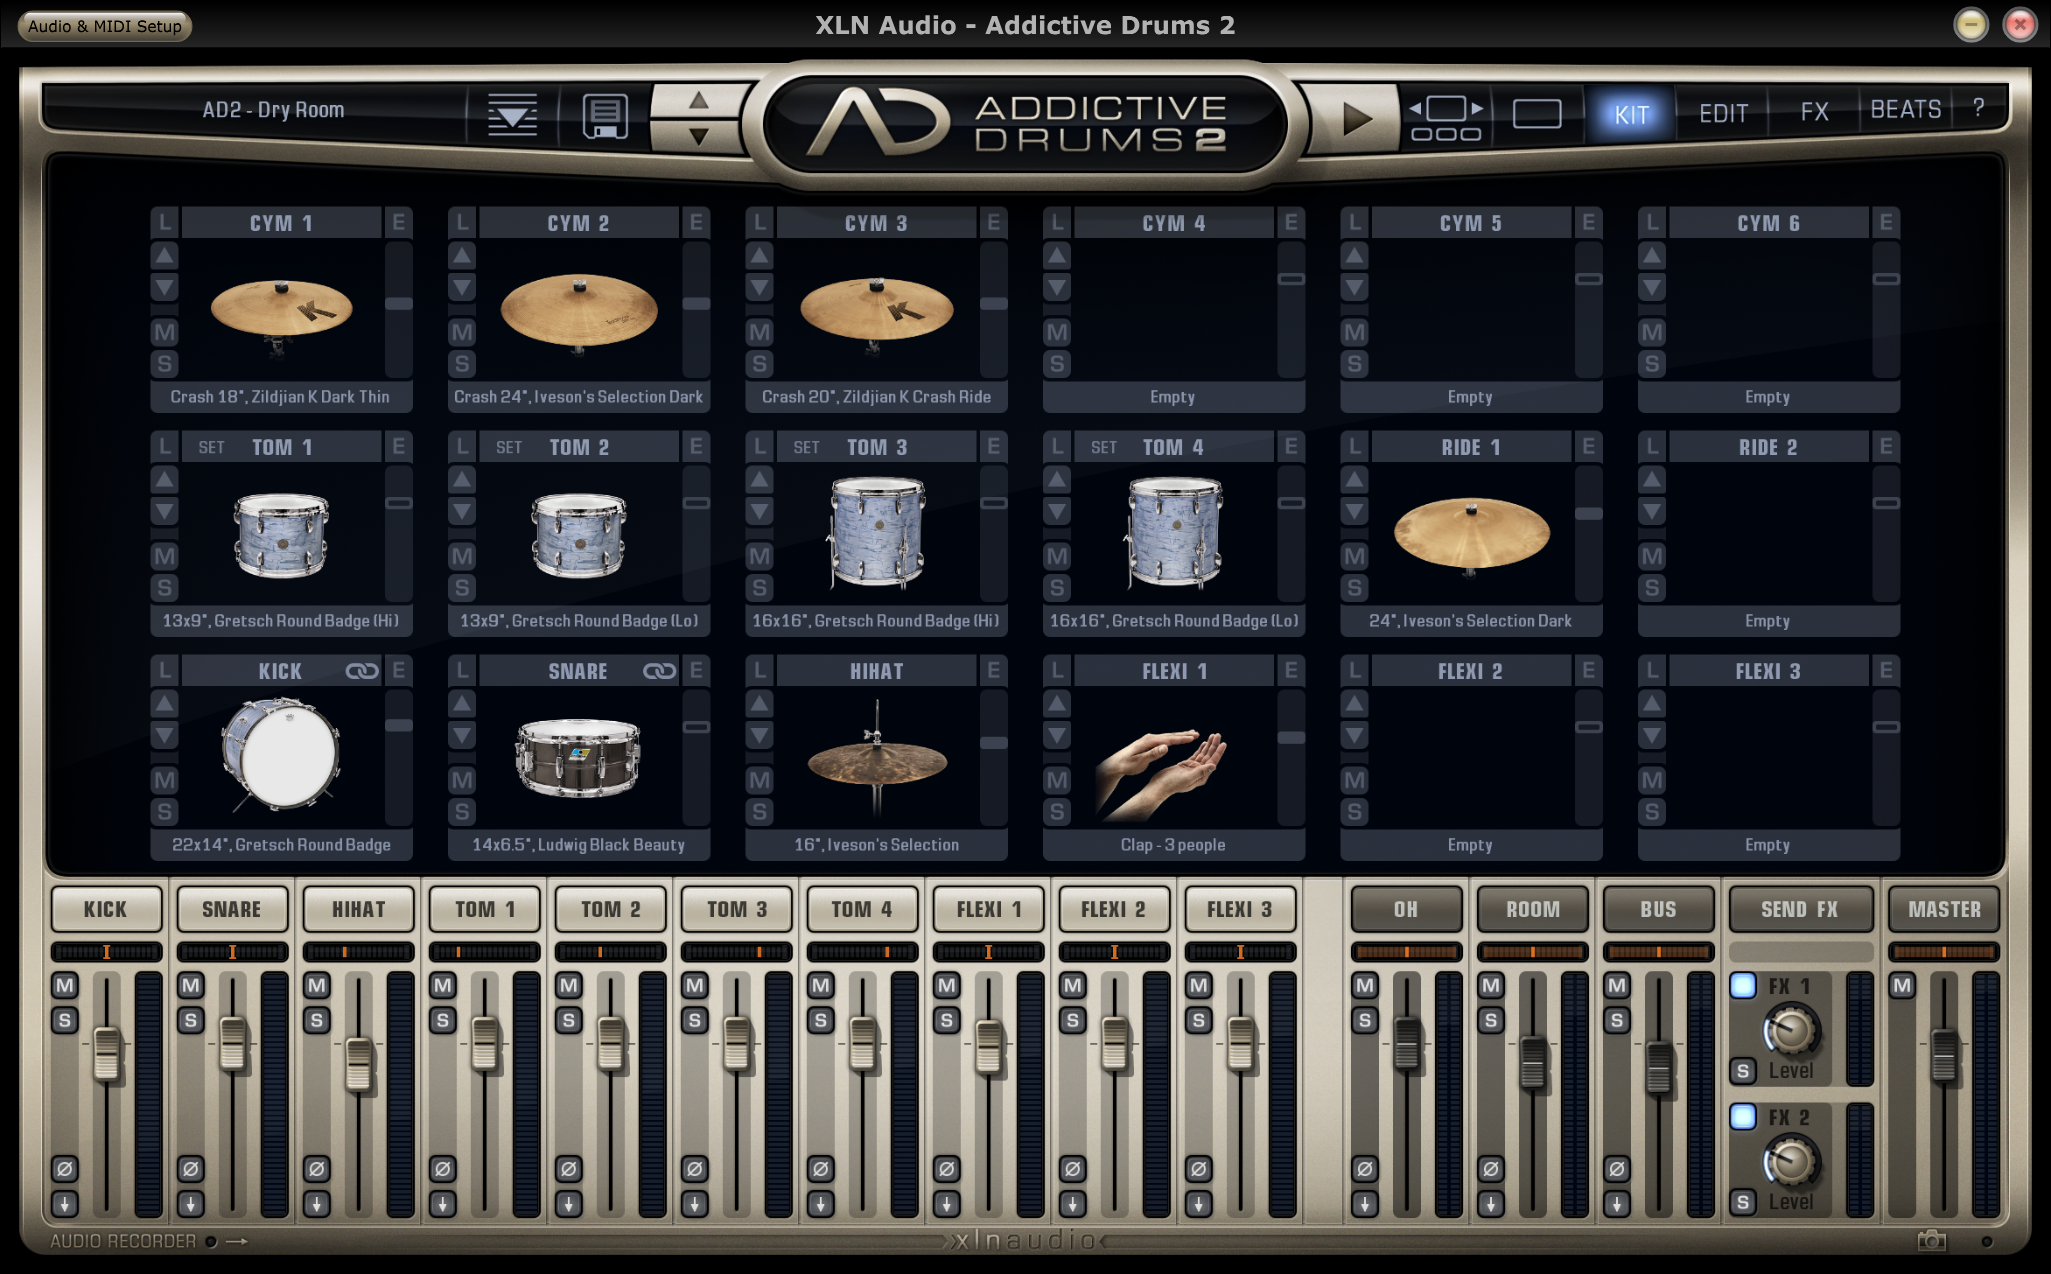This screenshot has width=2051, height=1274.
Task: Select previous kitpiece for TOM 2
Action: point(462,479)
